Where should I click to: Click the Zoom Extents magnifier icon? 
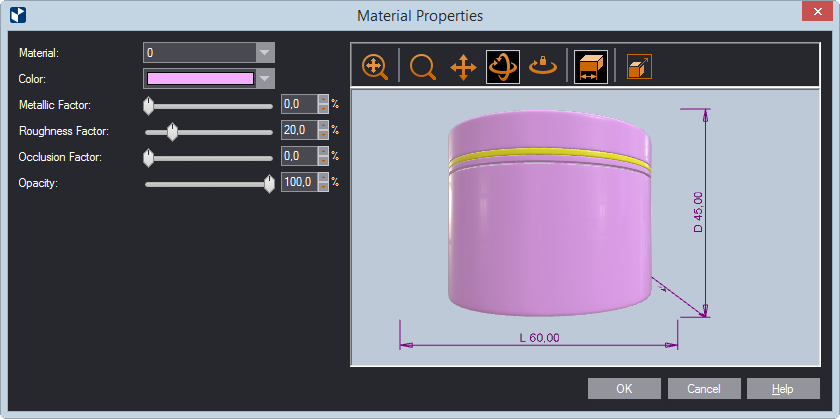(x=375, y=68)
